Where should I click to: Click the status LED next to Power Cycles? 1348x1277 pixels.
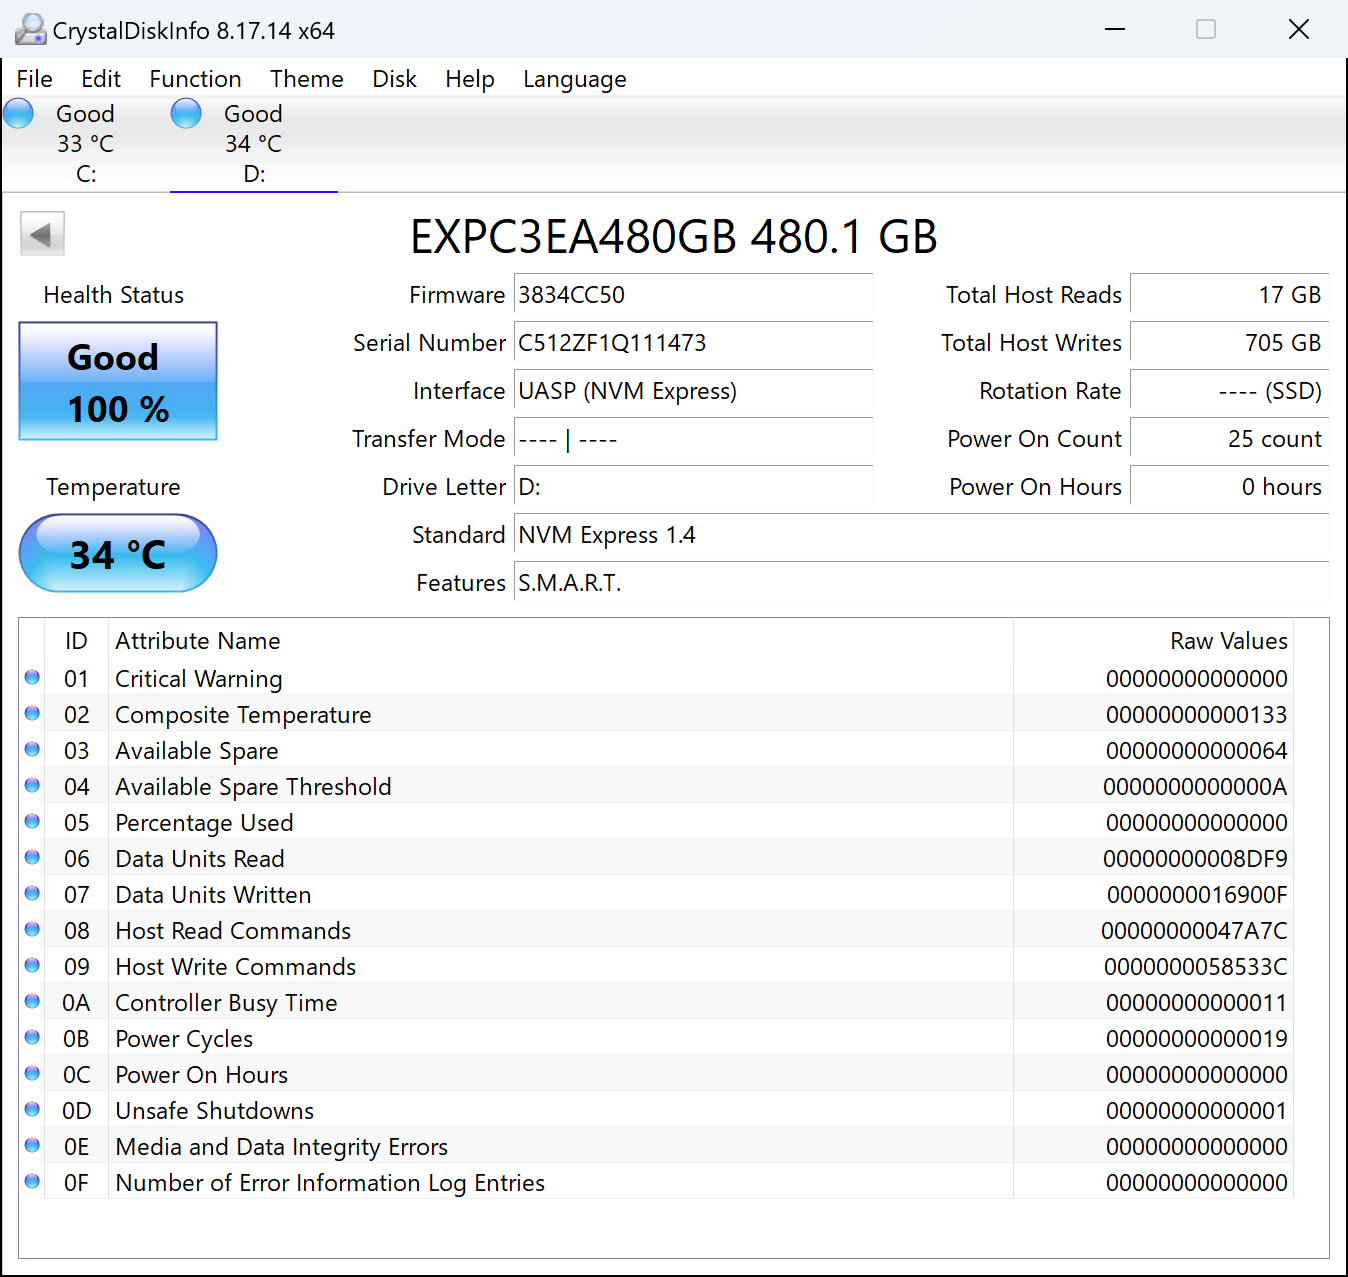(31, 1037)
